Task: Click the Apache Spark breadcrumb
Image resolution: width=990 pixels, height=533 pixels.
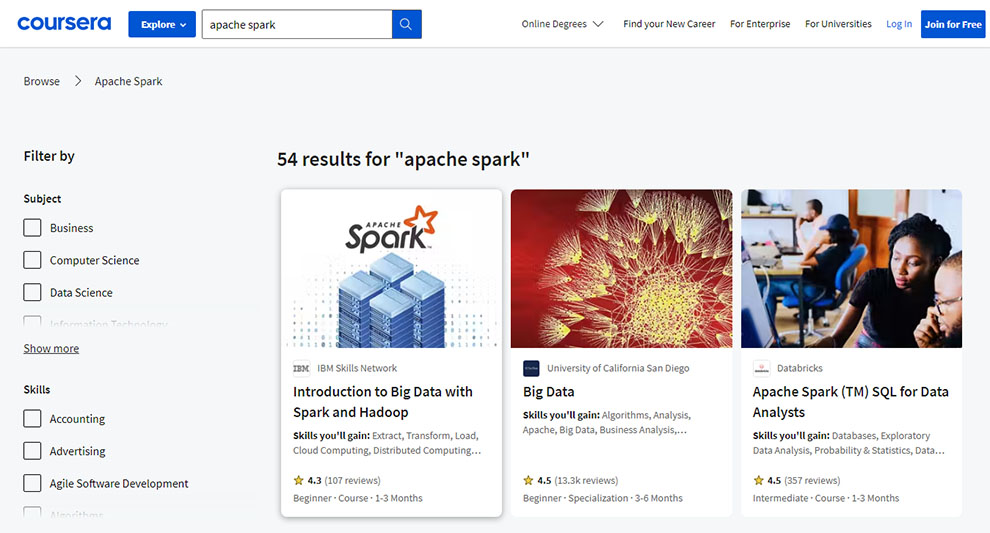Action: tap(128, 81)
